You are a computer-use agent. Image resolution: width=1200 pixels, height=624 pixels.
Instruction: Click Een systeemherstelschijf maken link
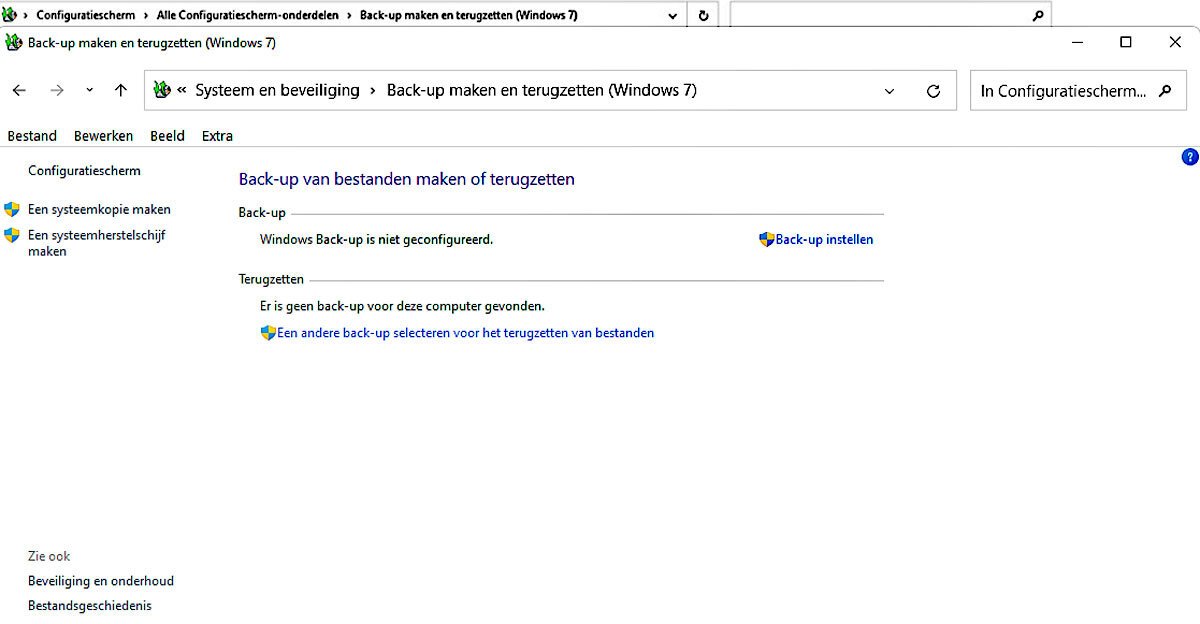tap(96, 244)
